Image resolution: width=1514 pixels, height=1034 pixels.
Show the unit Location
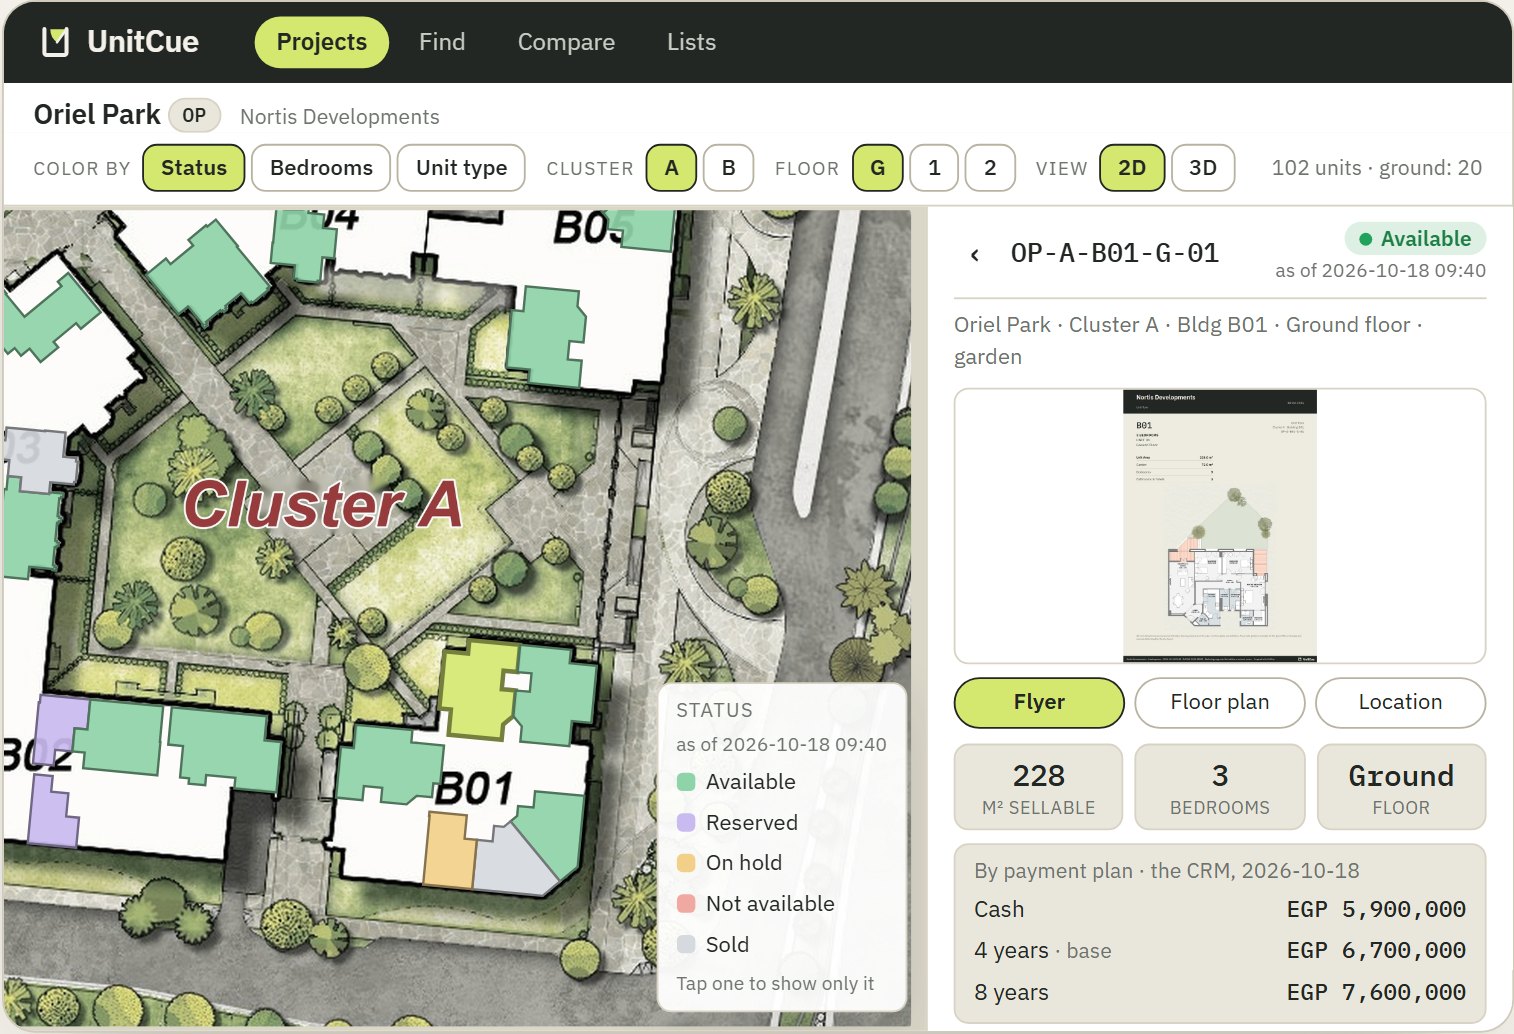[x=1400, y=703]
